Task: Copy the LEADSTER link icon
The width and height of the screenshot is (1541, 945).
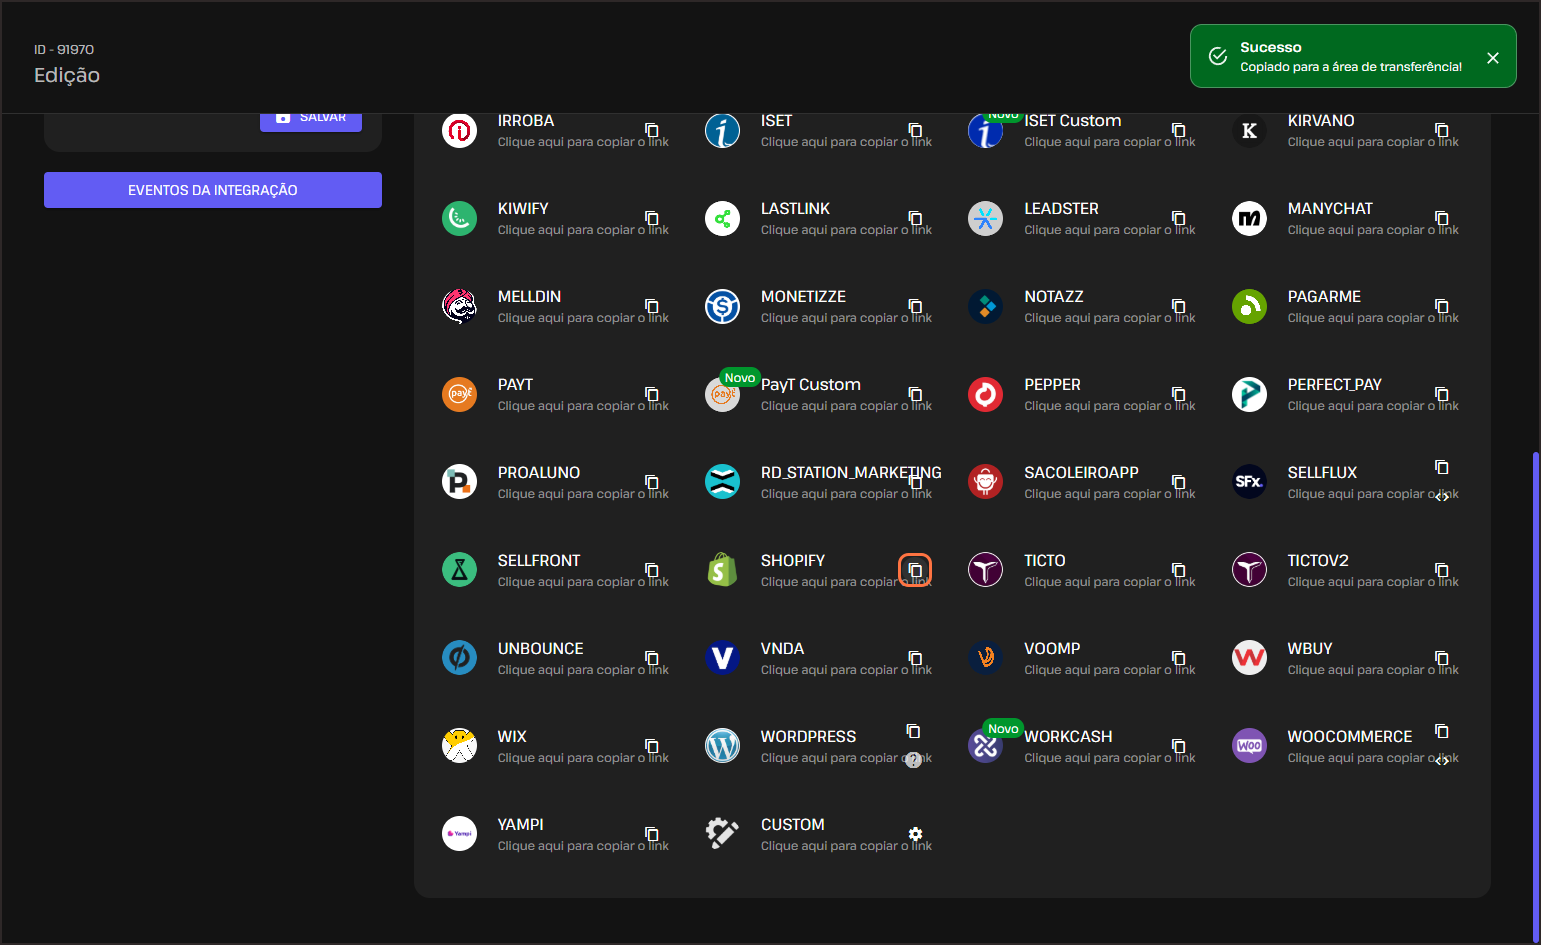Action: [1179, 218]
